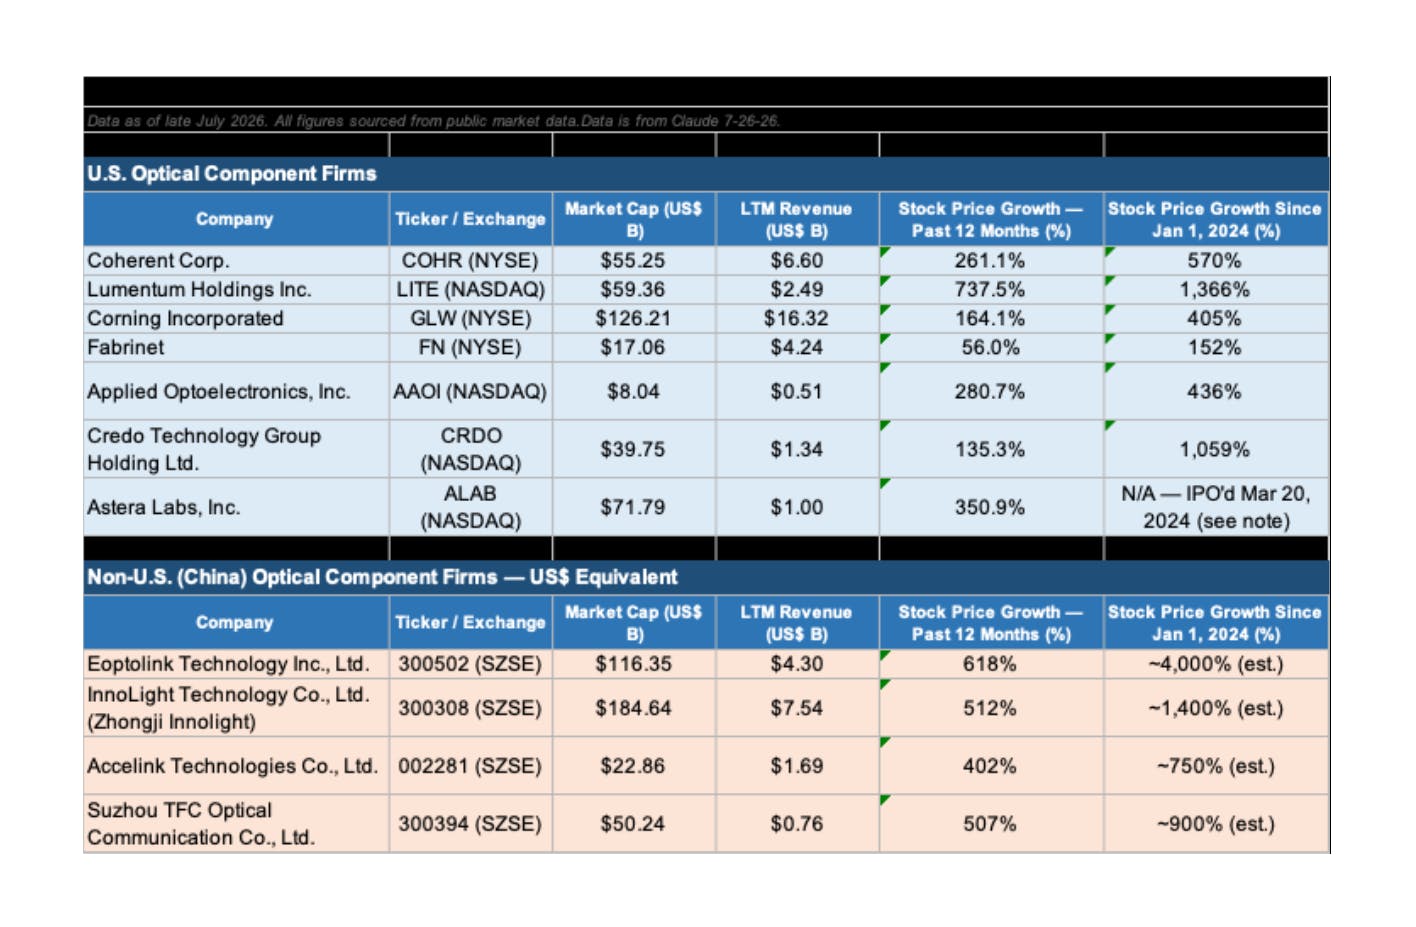Select the 'InnoLight Technology Co., Ltd.' cell
Screen dimensions: 1416x927
click(x=236, y=709)
